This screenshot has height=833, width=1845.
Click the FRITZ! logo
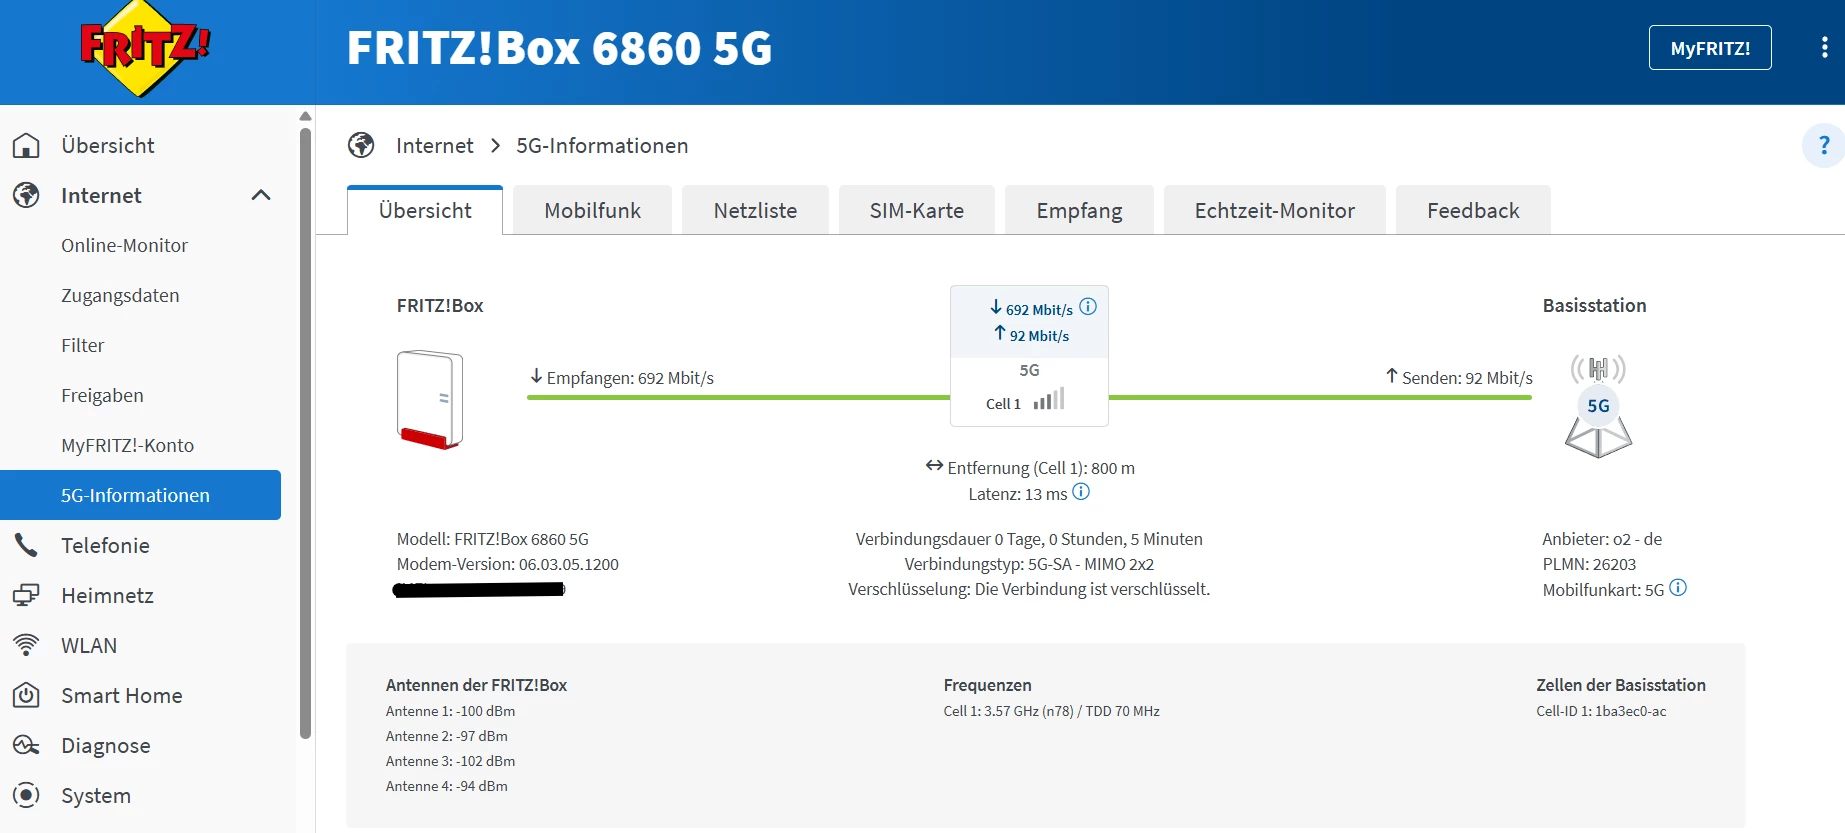(145, 49)
